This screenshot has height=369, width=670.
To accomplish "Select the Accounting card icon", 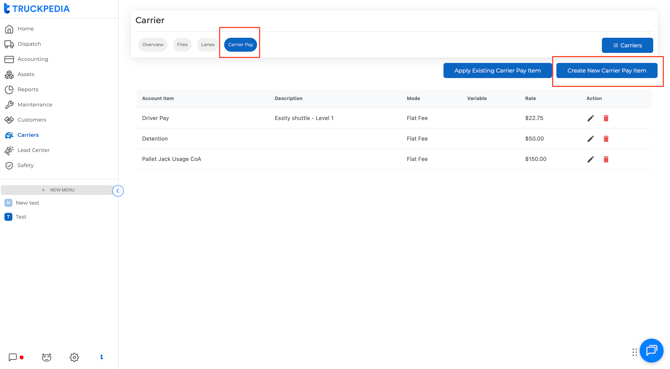I will click(x=9, y=59).
